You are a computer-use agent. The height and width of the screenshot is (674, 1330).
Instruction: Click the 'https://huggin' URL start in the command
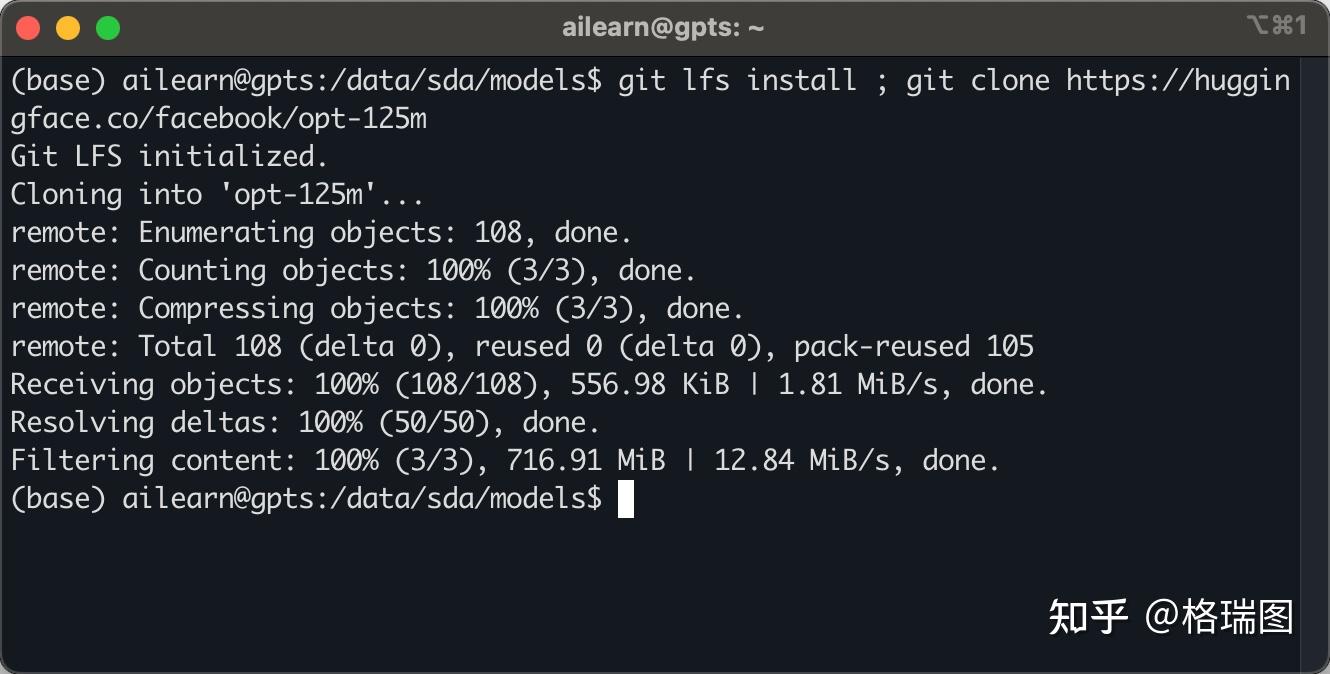pos(1177,80)
